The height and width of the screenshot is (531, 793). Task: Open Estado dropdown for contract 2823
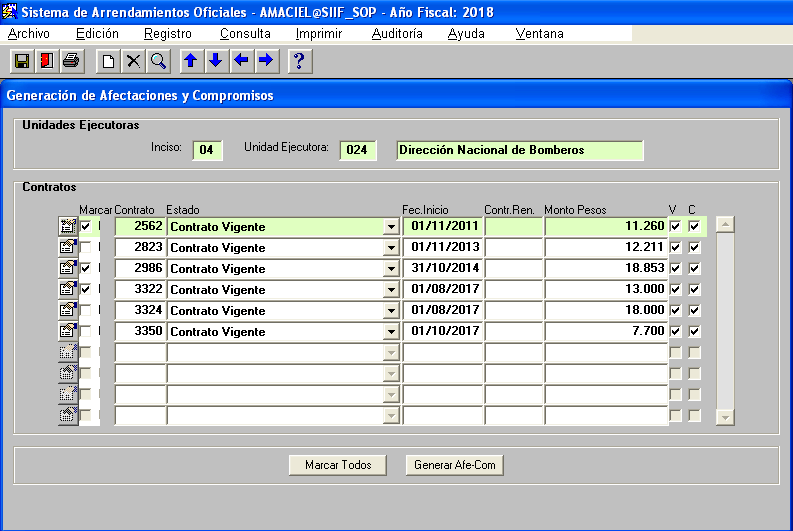391,248
